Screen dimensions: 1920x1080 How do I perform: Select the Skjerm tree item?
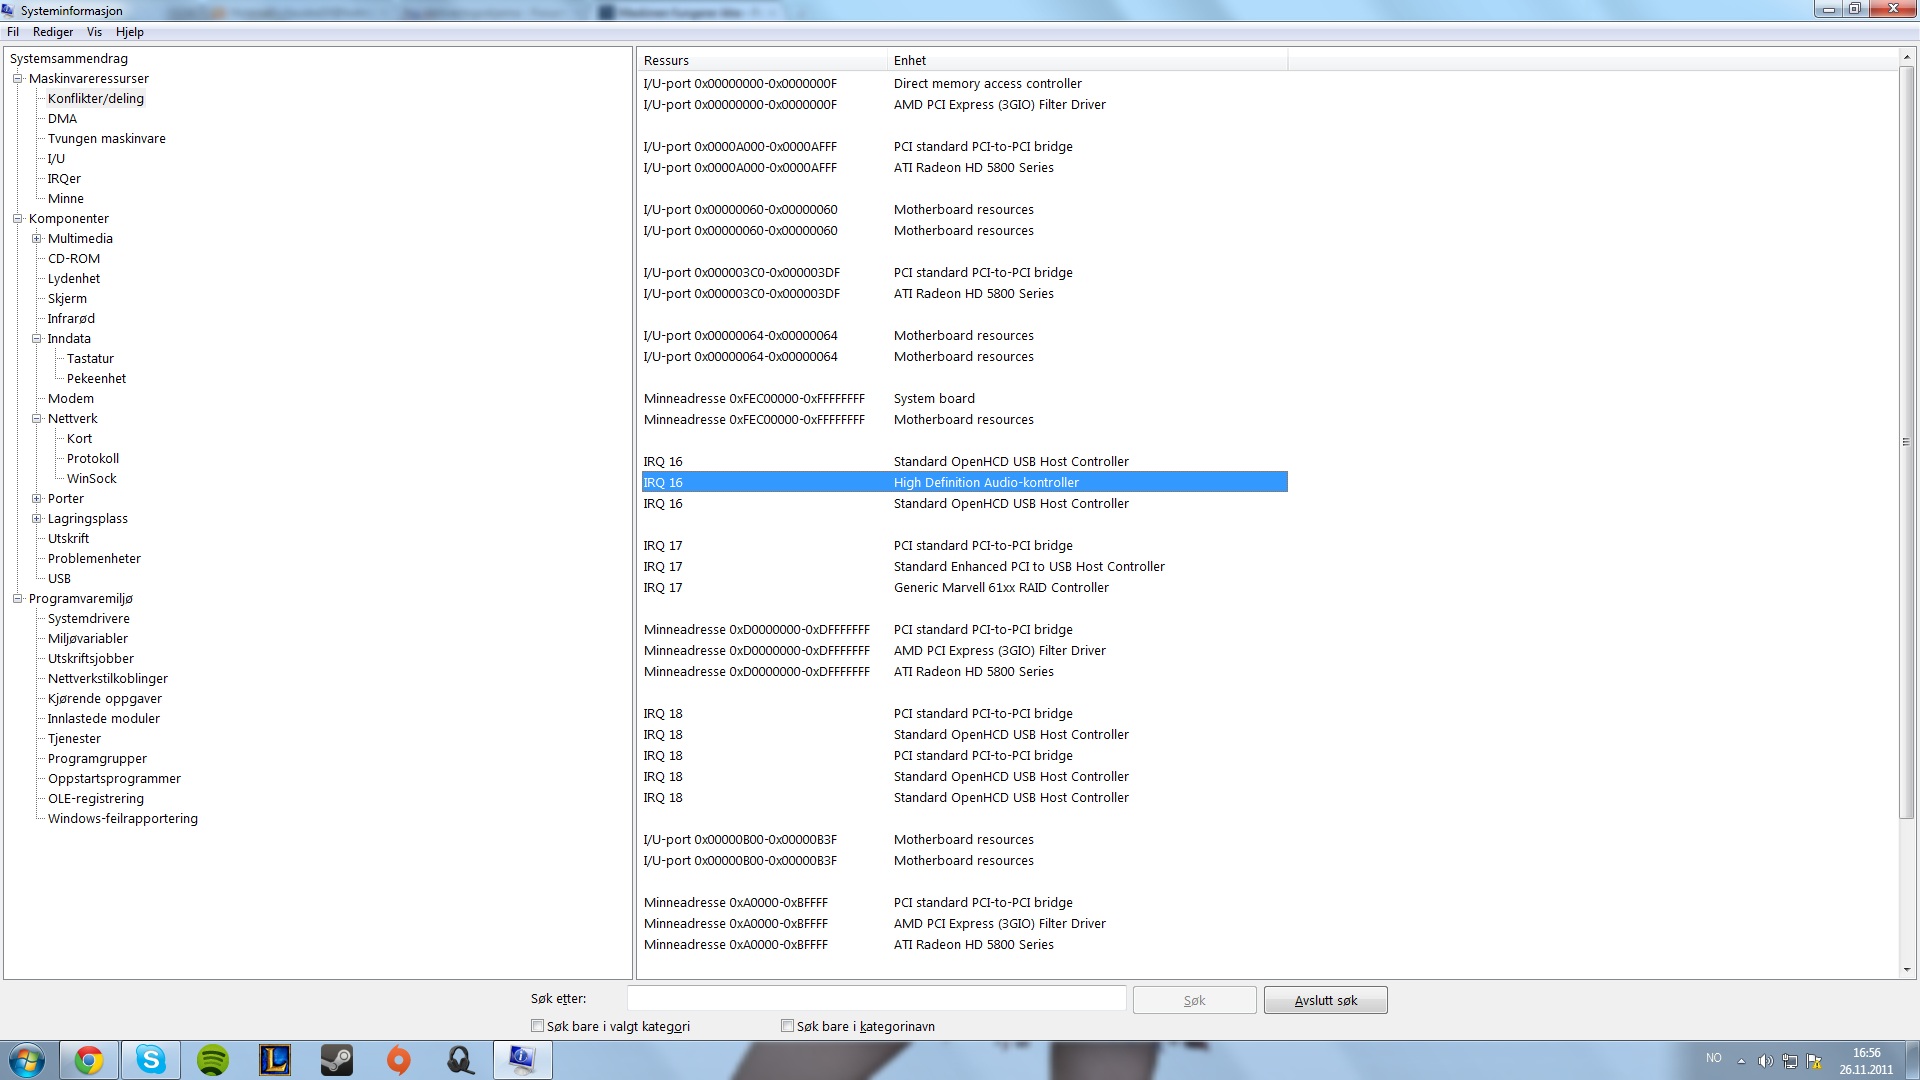(x=67, y=298)
